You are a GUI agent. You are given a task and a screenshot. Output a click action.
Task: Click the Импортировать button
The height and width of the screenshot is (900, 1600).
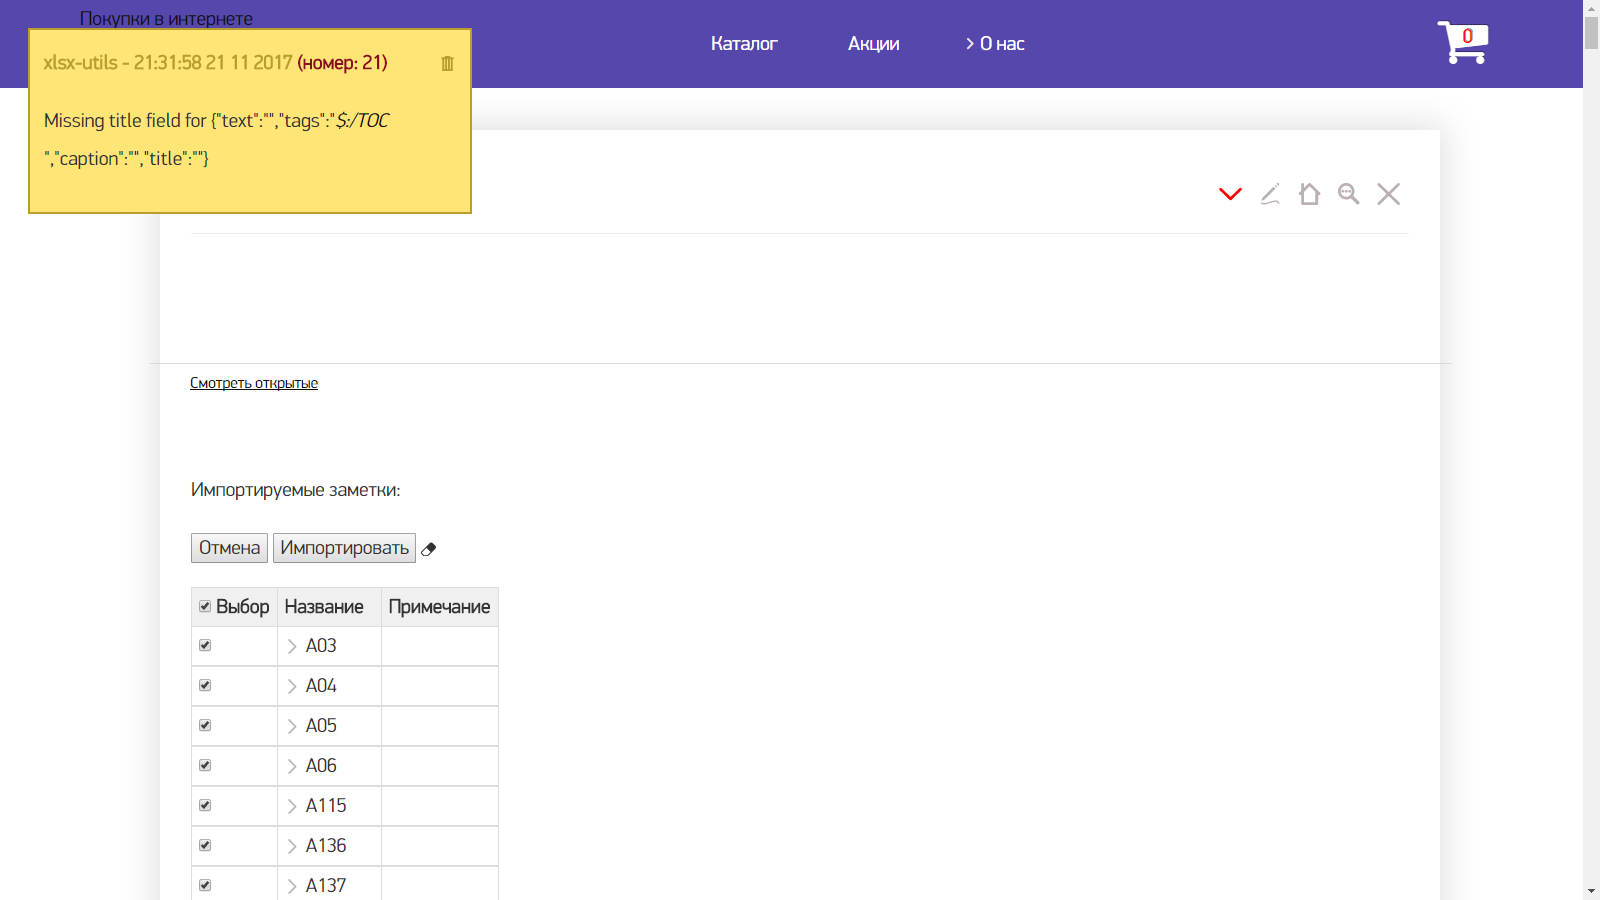click(344, 548)
